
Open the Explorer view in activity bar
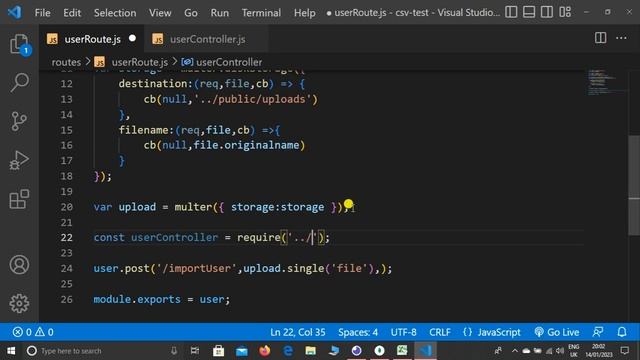tap(19, 44)
